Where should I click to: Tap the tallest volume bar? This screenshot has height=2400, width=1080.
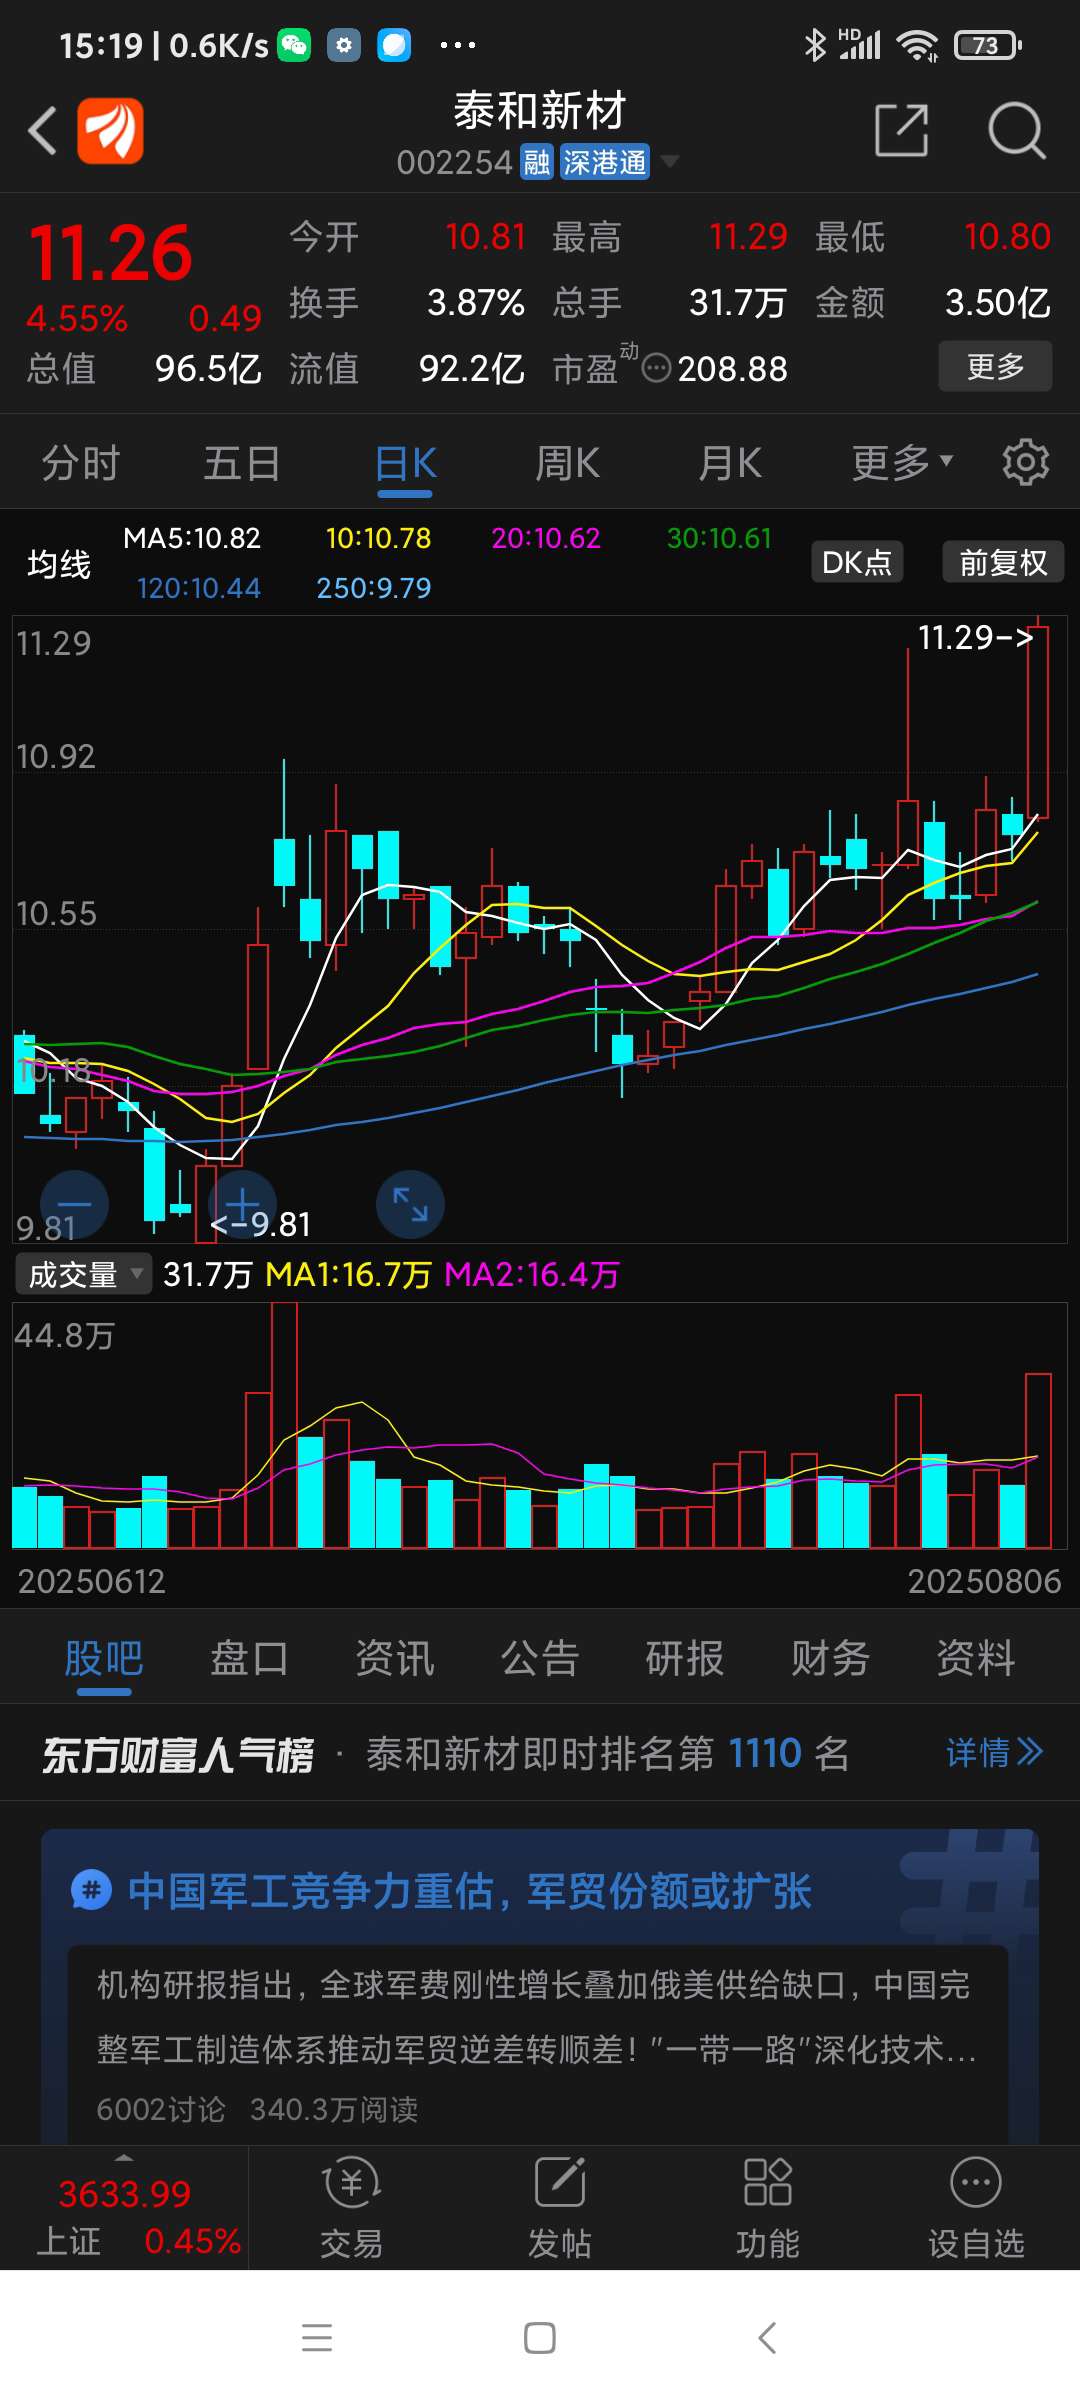[x=284, y=1425]
